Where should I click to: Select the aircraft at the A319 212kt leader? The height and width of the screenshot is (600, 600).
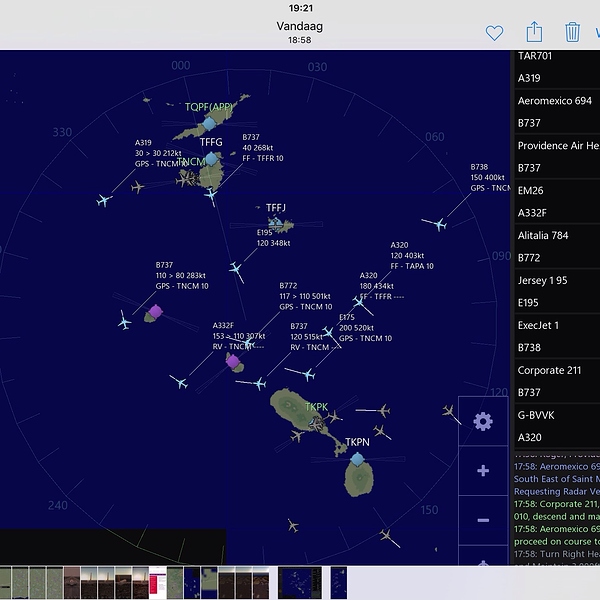click(x=104, y=200)
